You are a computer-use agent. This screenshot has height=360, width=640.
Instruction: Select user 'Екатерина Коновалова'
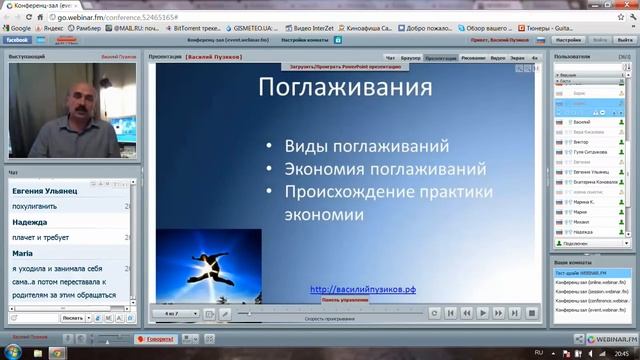590,182
